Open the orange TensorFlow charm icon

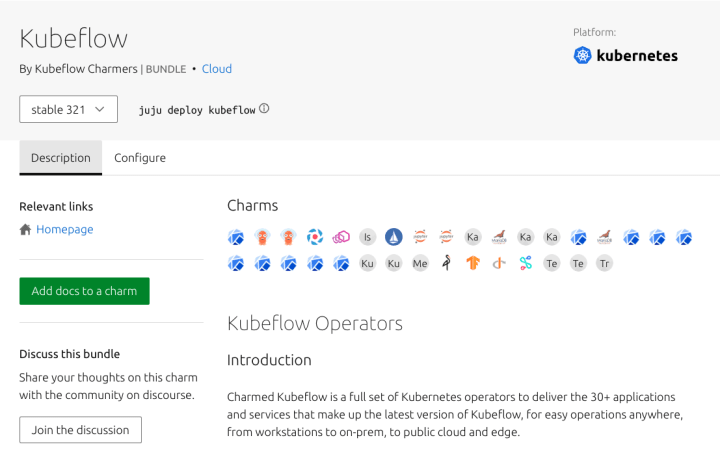472,264
